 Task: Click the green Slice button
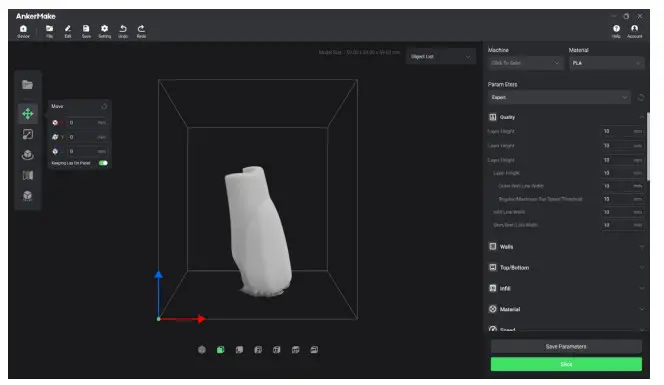[x=566, y=364]
